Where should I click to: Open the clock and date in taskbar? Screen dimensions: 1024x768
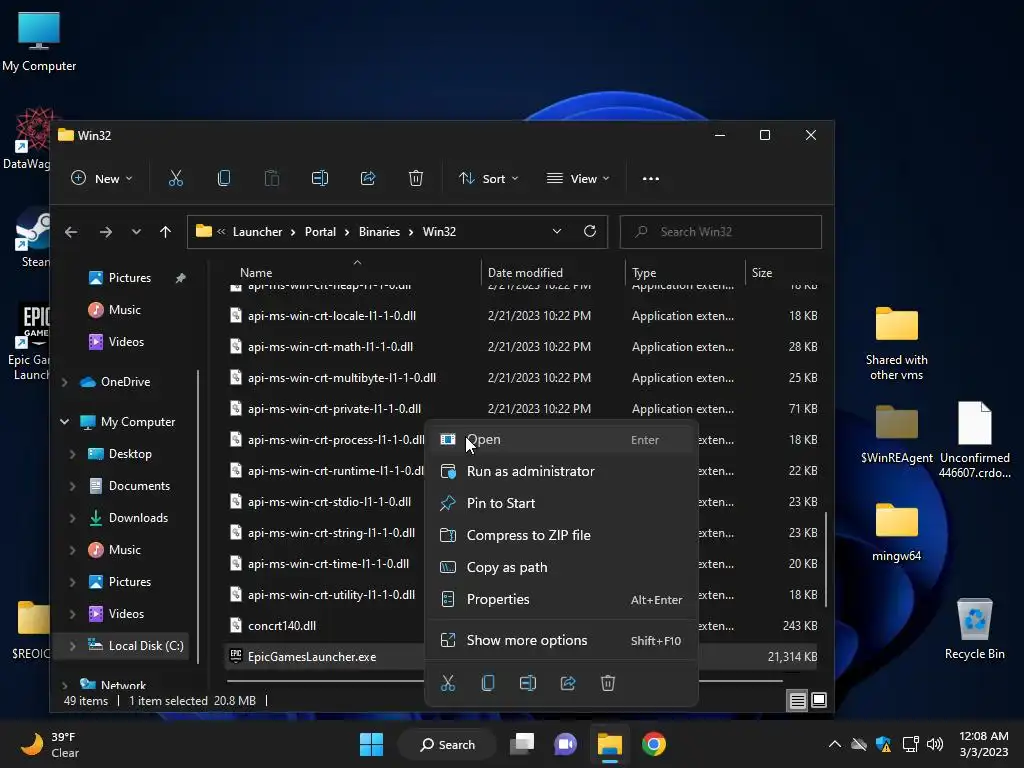click(x=984, y=744)
